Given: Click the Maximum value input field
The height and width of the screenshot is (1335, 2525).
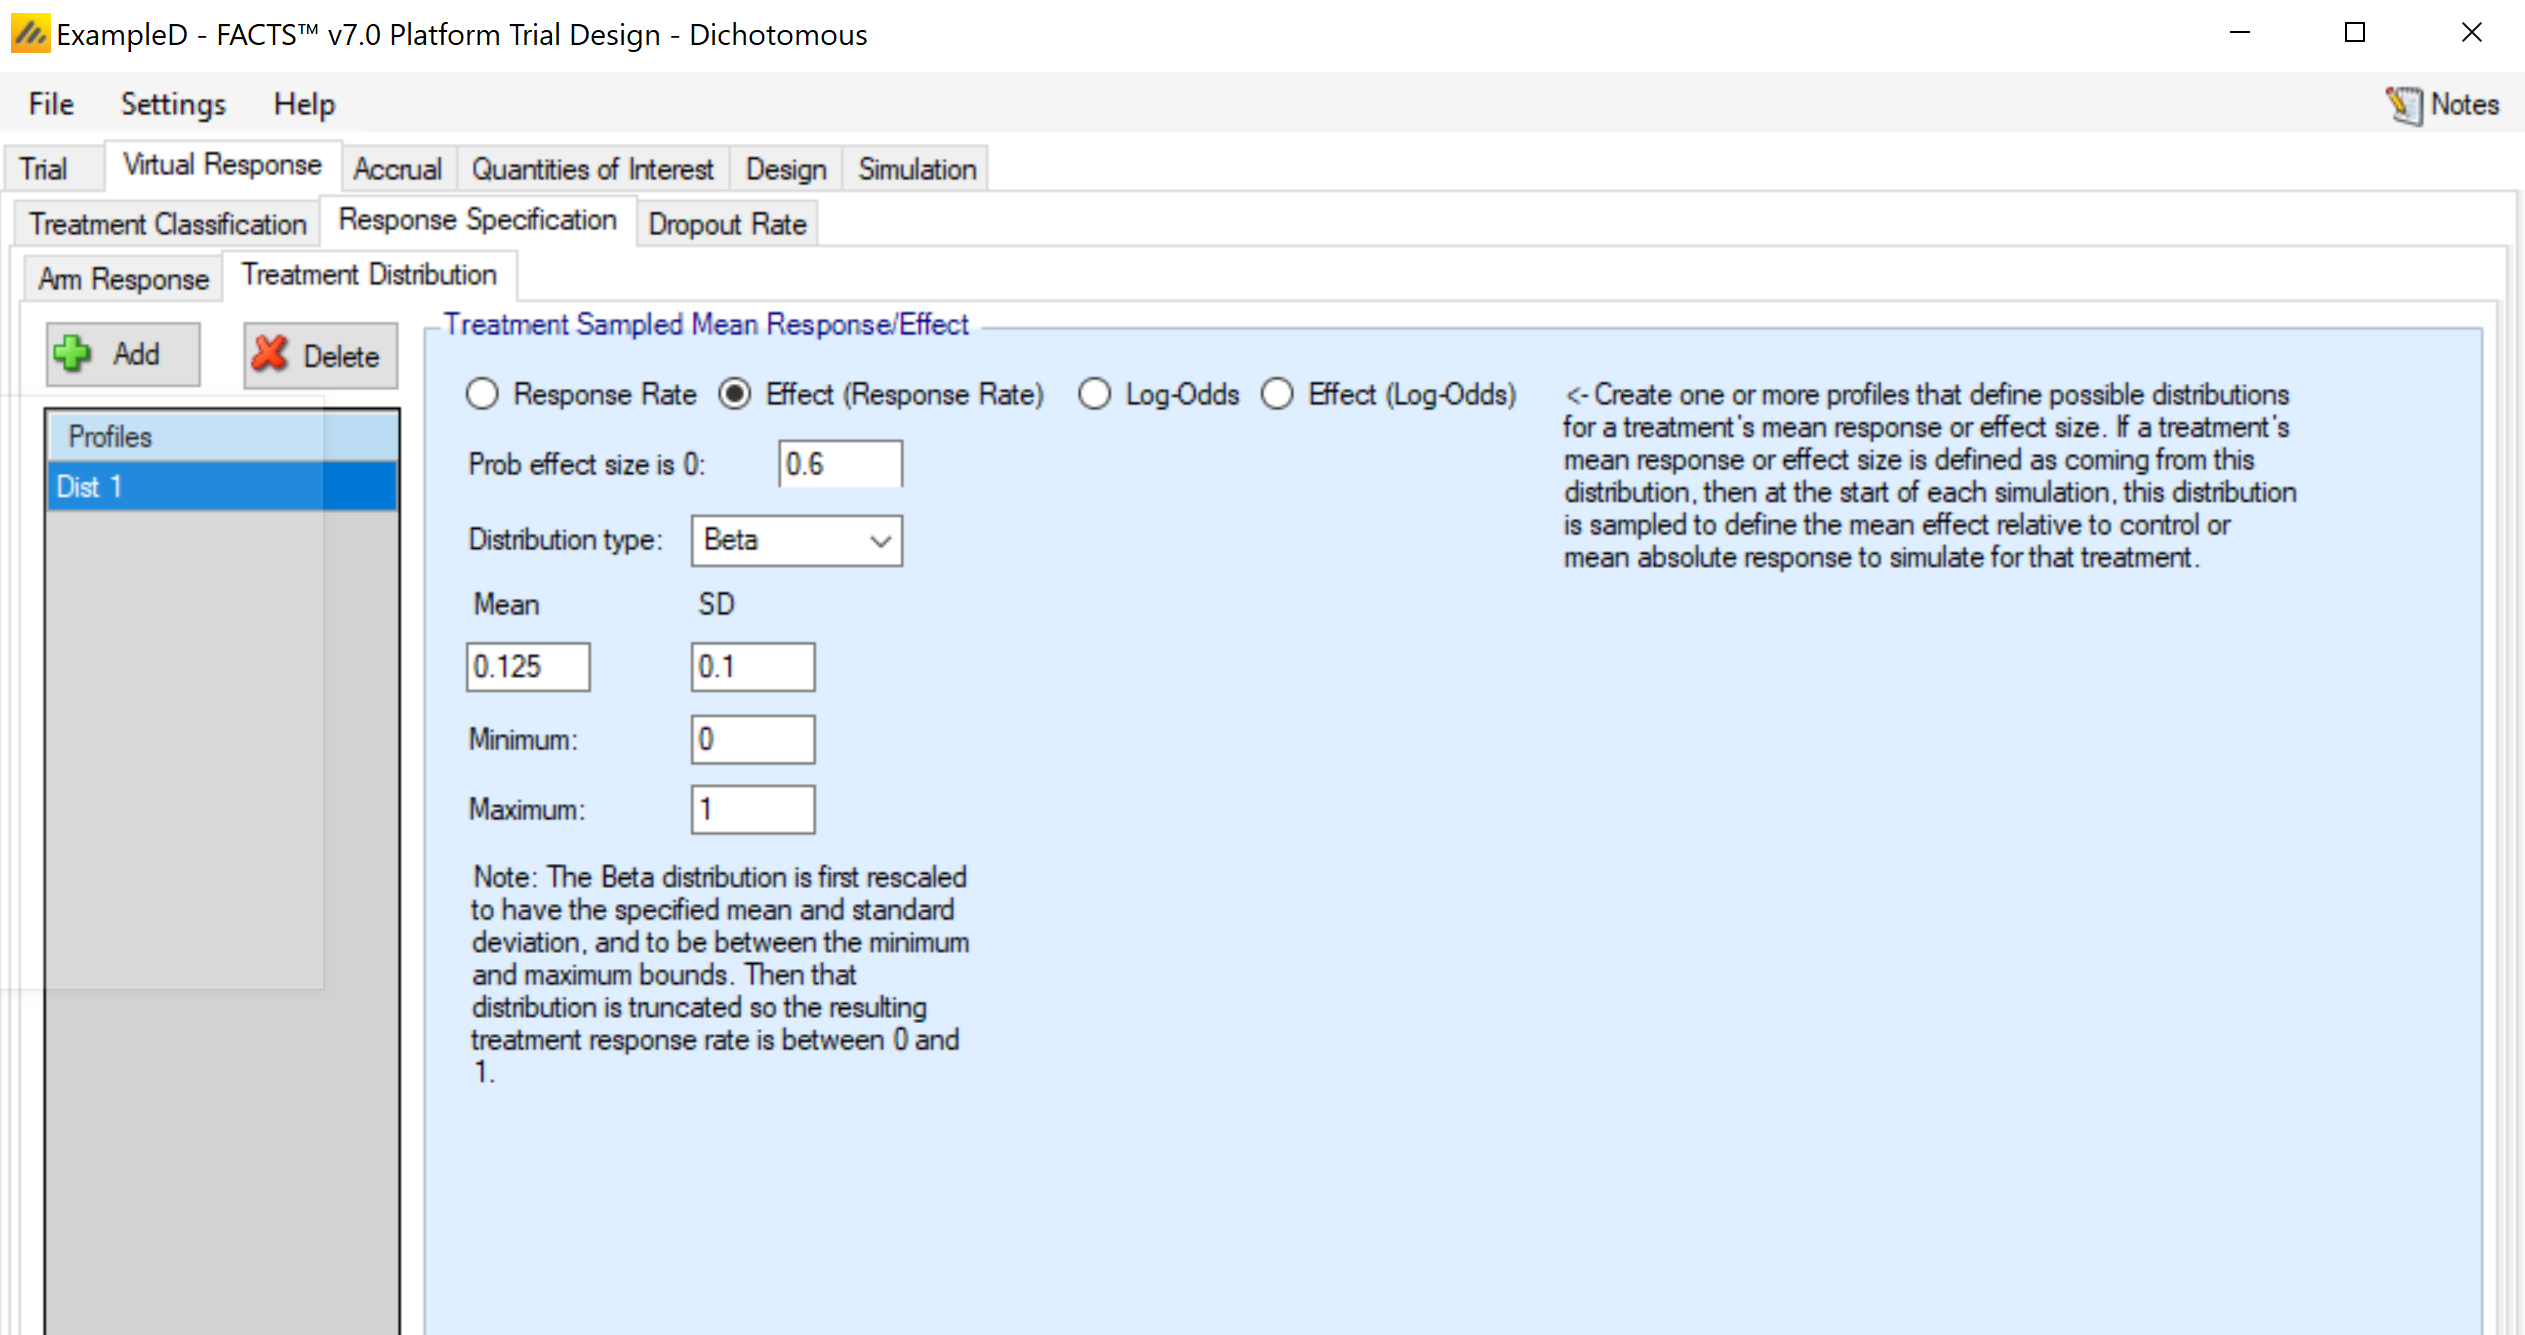Looking at the screenshot, I should (x=752, y=809).
